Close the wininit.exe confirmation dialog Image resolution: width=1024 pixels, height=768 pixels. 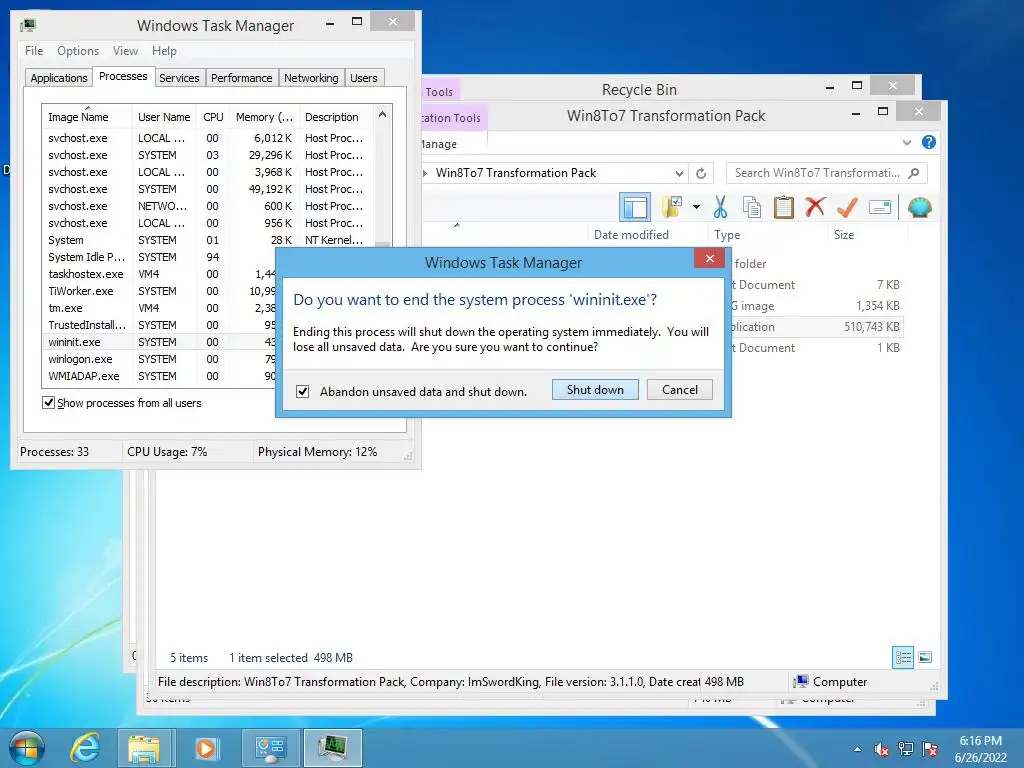click(710, 259)
